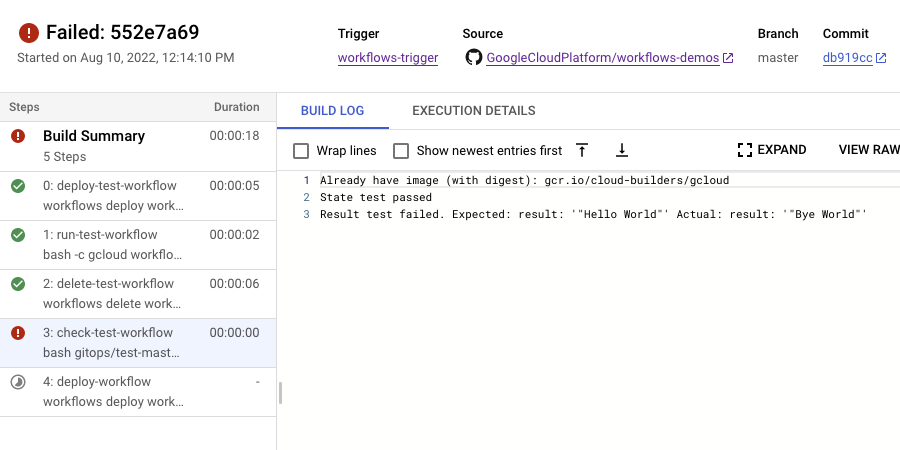Switch to the Execution Details tab
The image size is (900, 450).
[x=473, y=111]
